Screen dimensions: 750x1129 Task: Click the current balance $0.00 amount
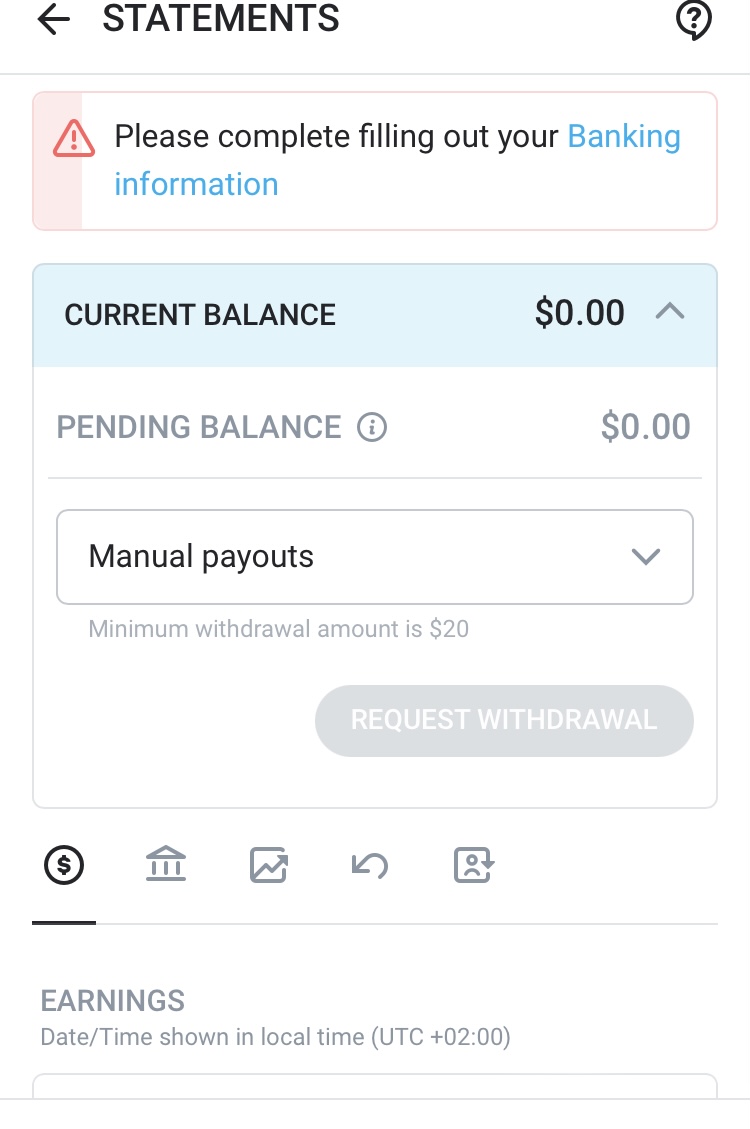coord(580,313)
